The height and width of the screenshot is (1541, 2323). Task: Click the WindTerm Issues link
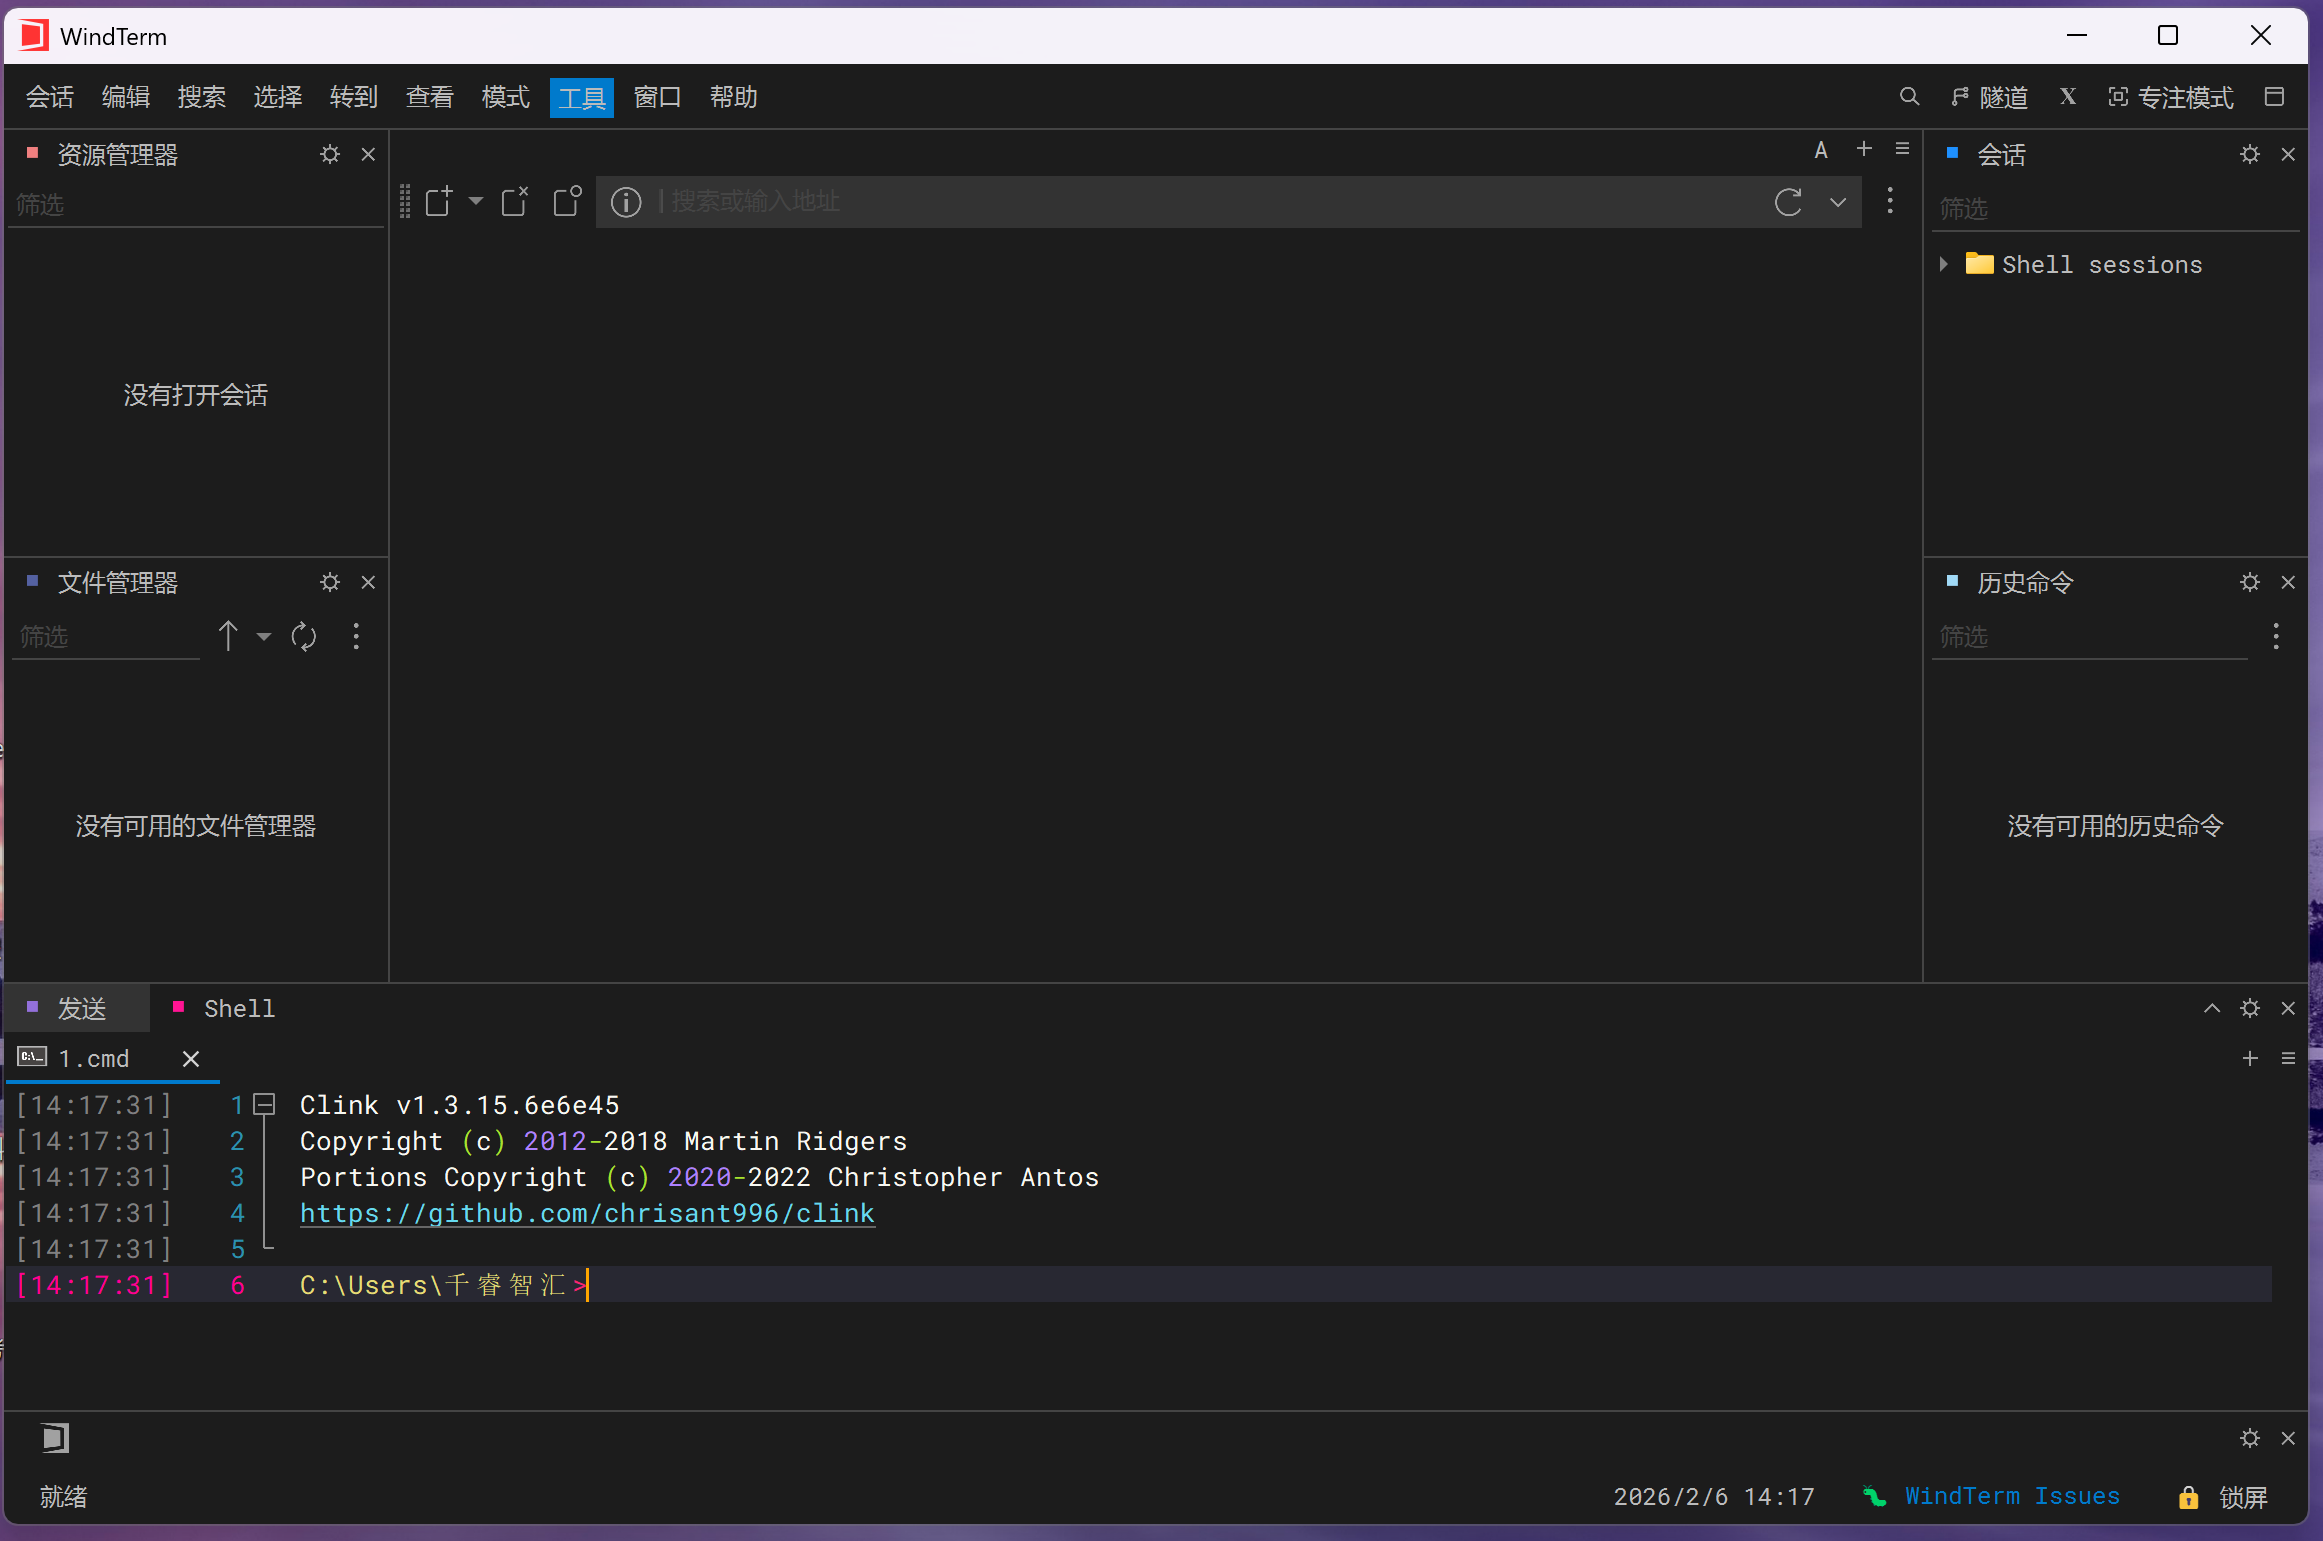(x=2011, y=1497)
